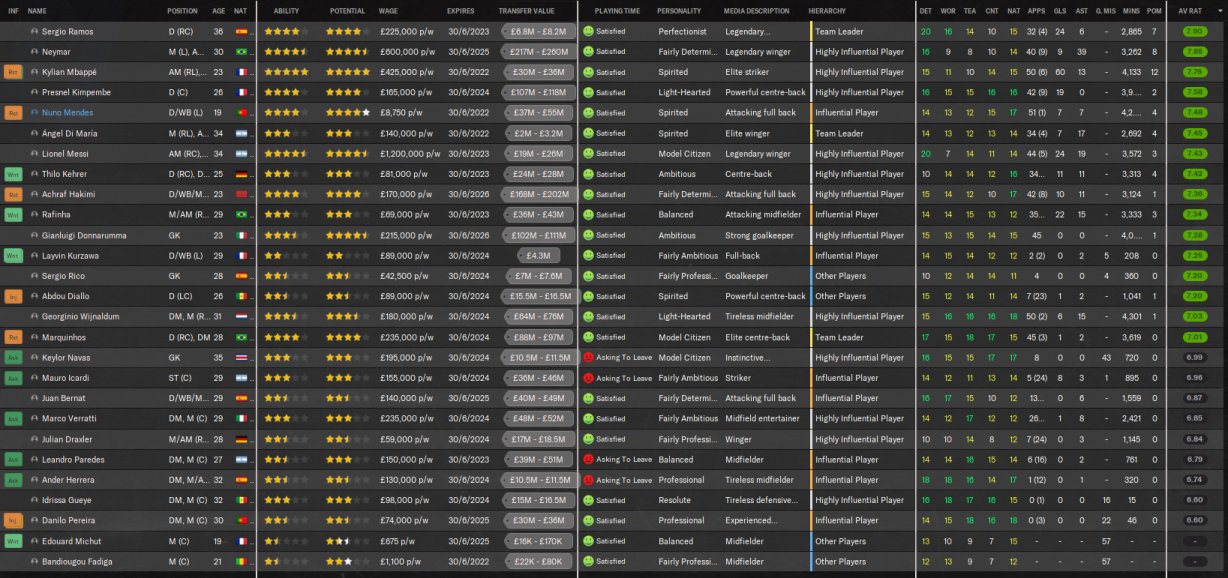The image size is (1228, 578).
Task: Click the player info icon left of Sergio Ramos
Action: 35,32
